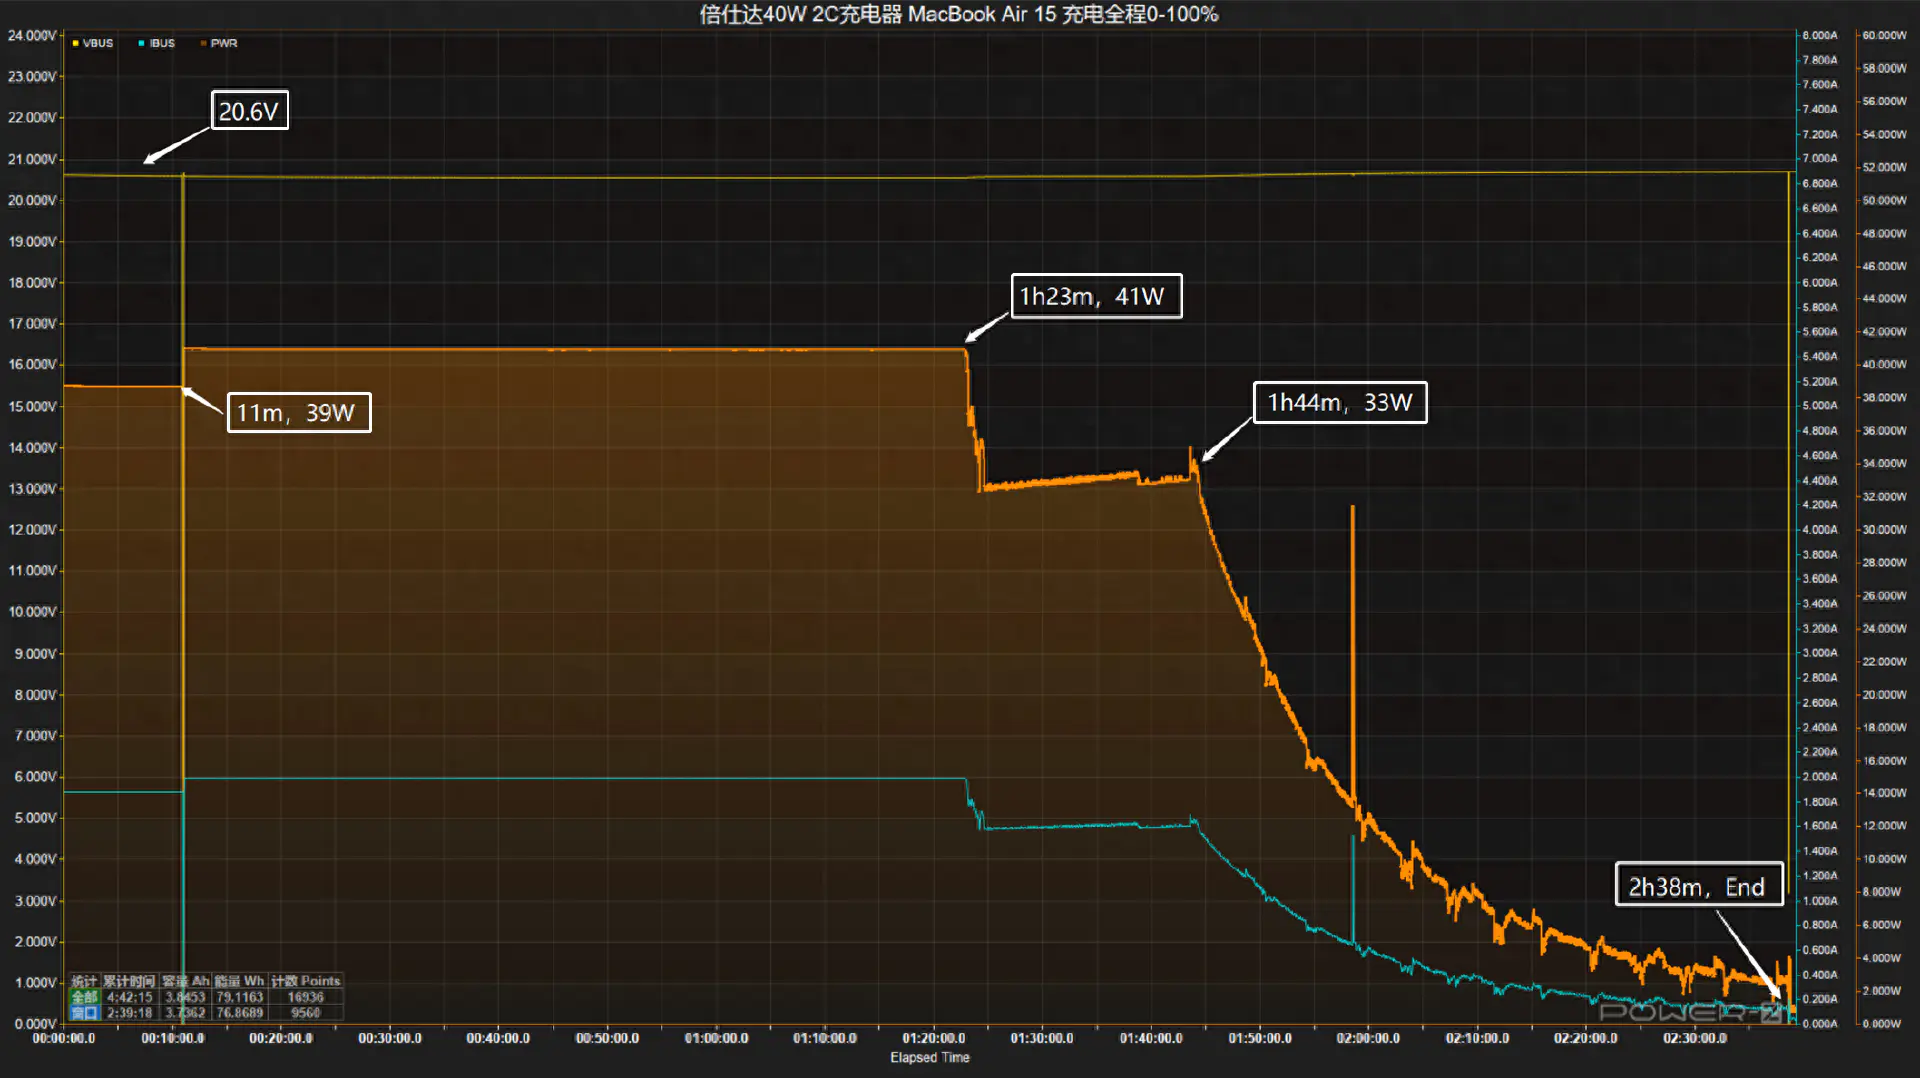Click the 8.000A current axis label
This screenshot has width=1920, height=1078.
click(1819, 35)
